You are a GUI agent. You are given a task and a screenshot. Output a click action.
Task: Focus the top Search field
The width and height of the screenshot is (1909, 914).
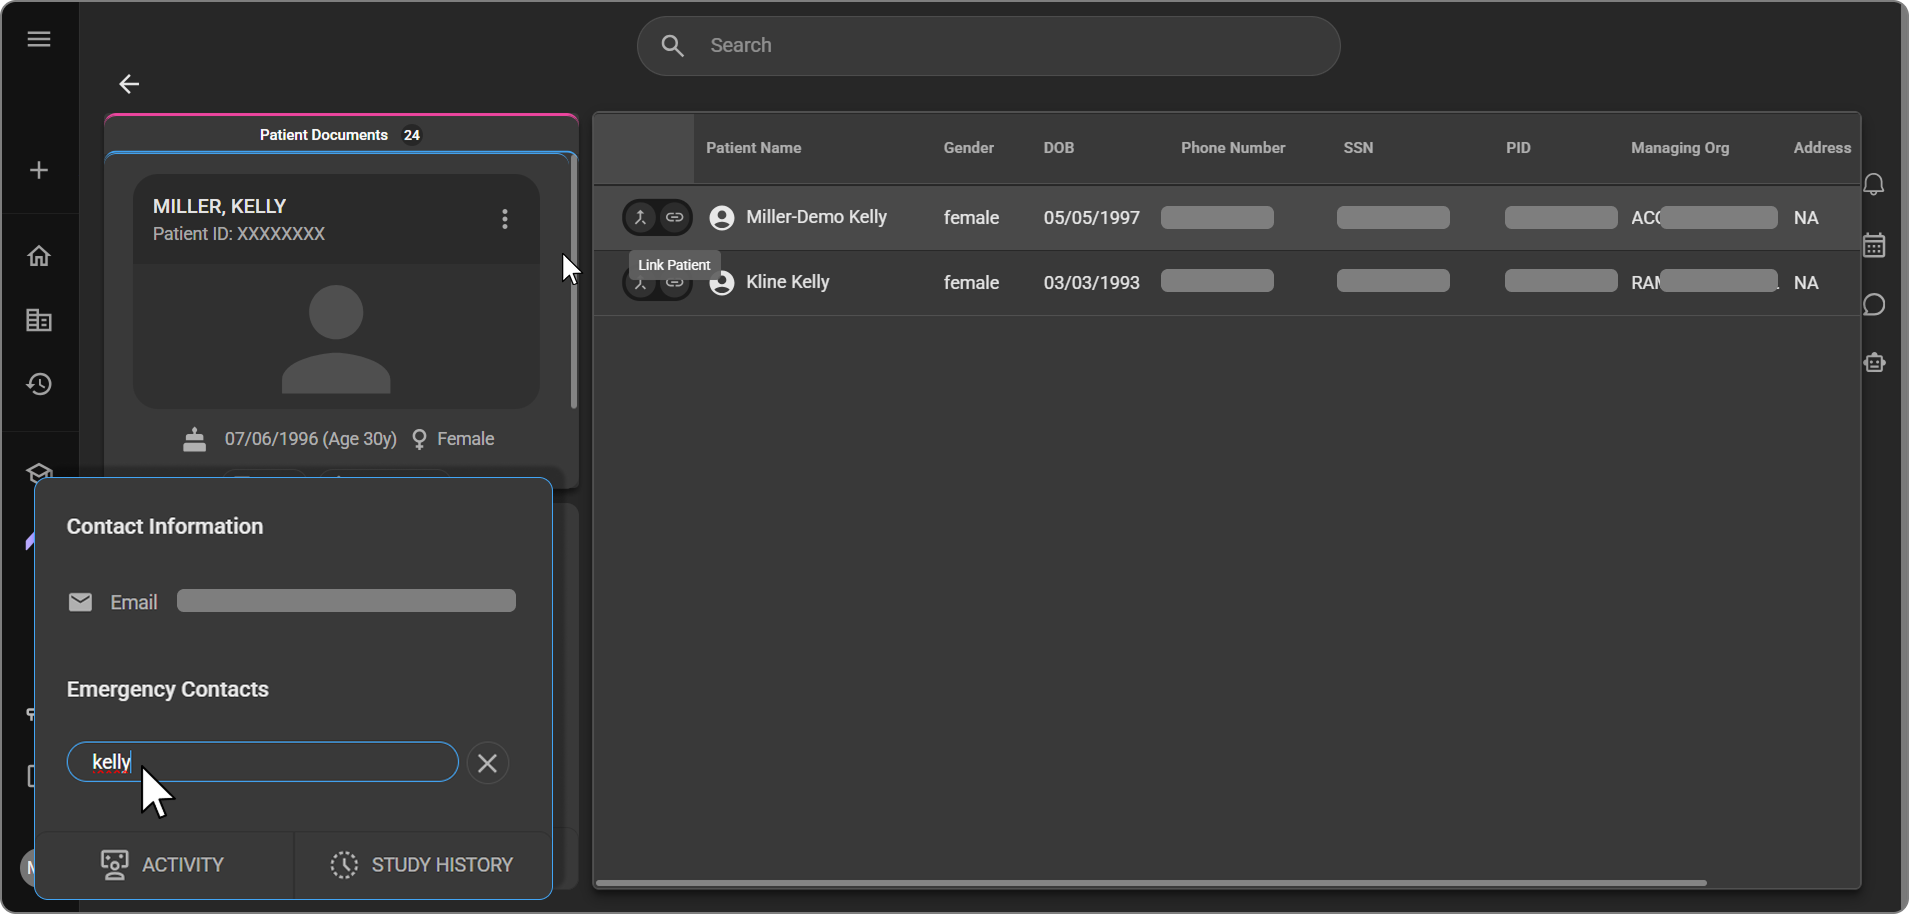click(x=988, y=46)
